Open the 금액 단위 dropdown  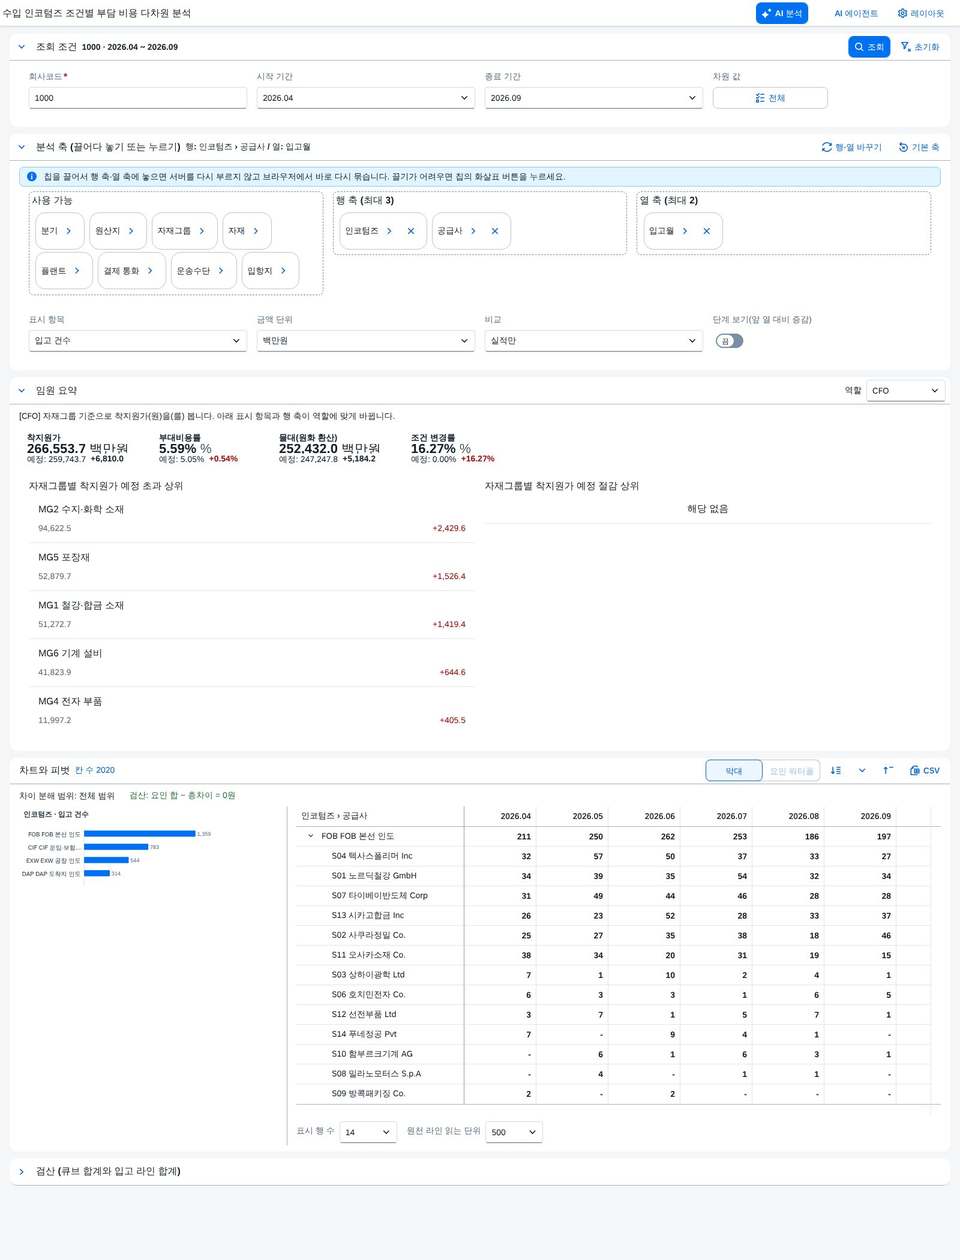pos(366,341)
